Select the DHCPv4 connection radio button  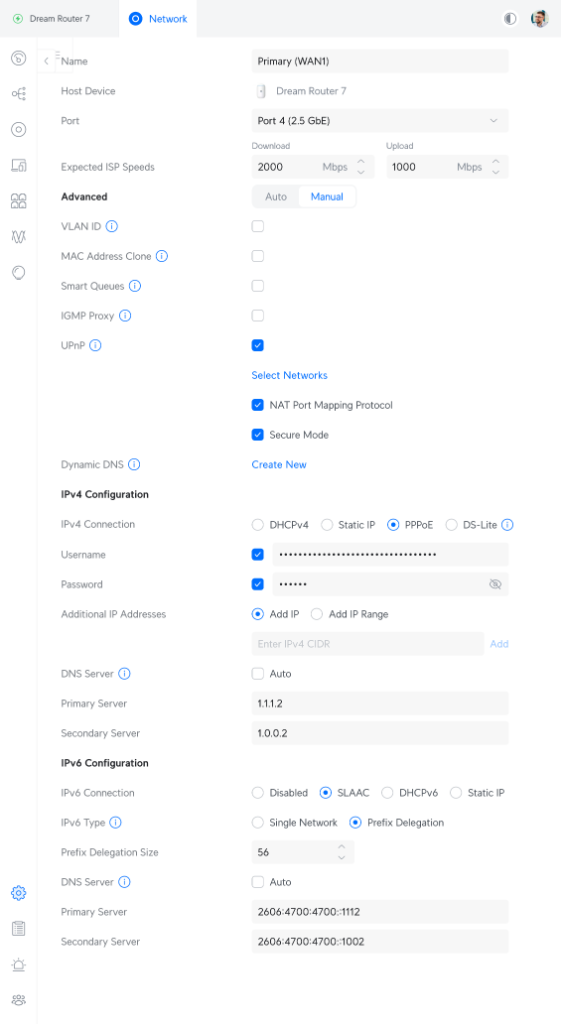point(258,524)
